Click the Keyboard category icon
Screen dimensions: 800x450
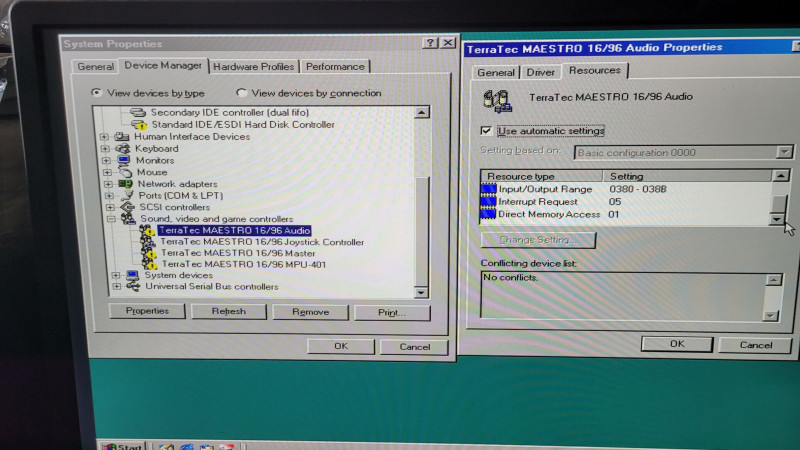(x=122, y=148)
